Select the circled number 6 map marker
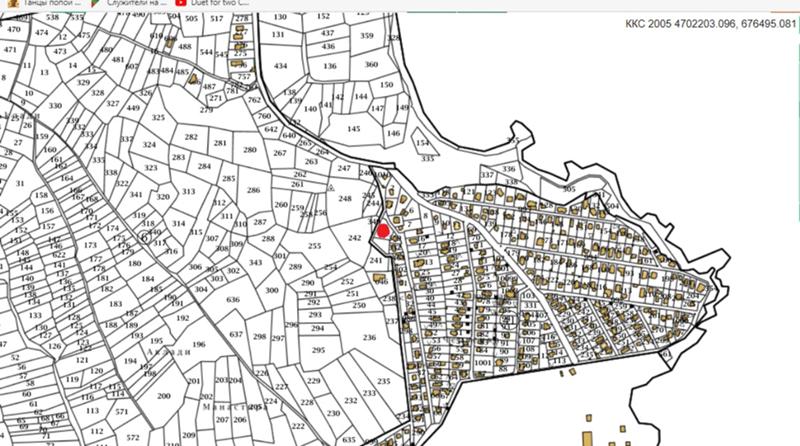The width and height of the screenshot is (800, 446). point(145,237)
